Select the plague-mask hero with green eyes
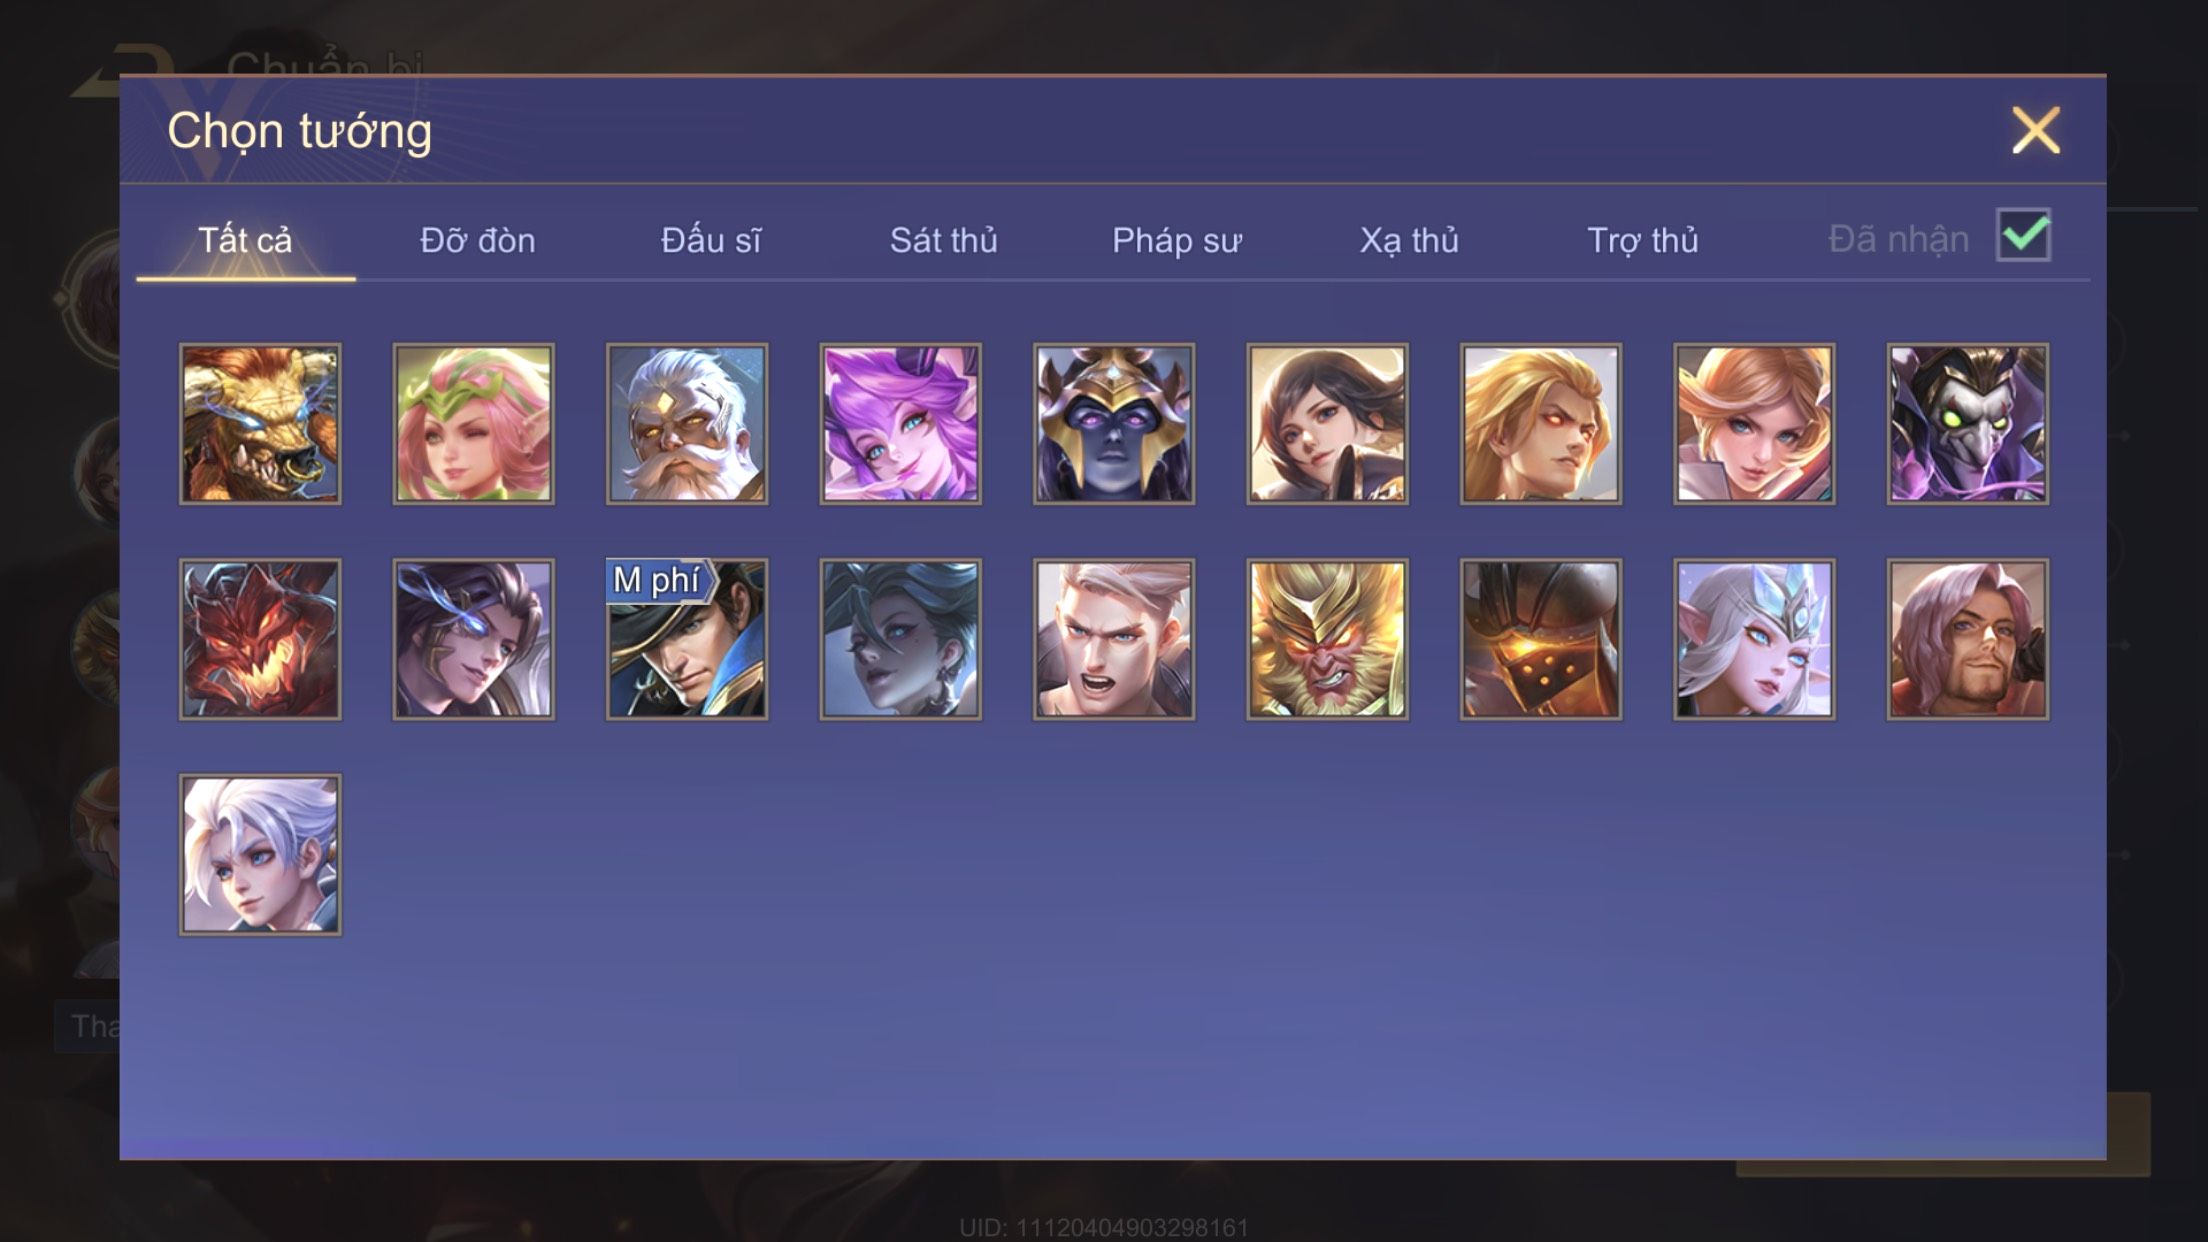The height and width of the screenshot is (1242, 2208). (x=1968, y=424)
